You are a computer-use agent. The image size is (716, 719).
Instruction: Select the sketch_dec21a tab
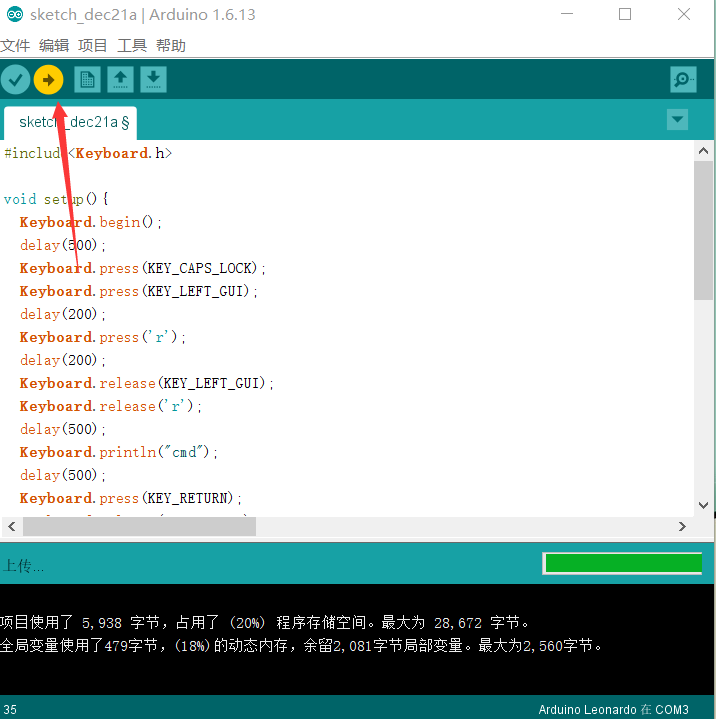(71, 123)
